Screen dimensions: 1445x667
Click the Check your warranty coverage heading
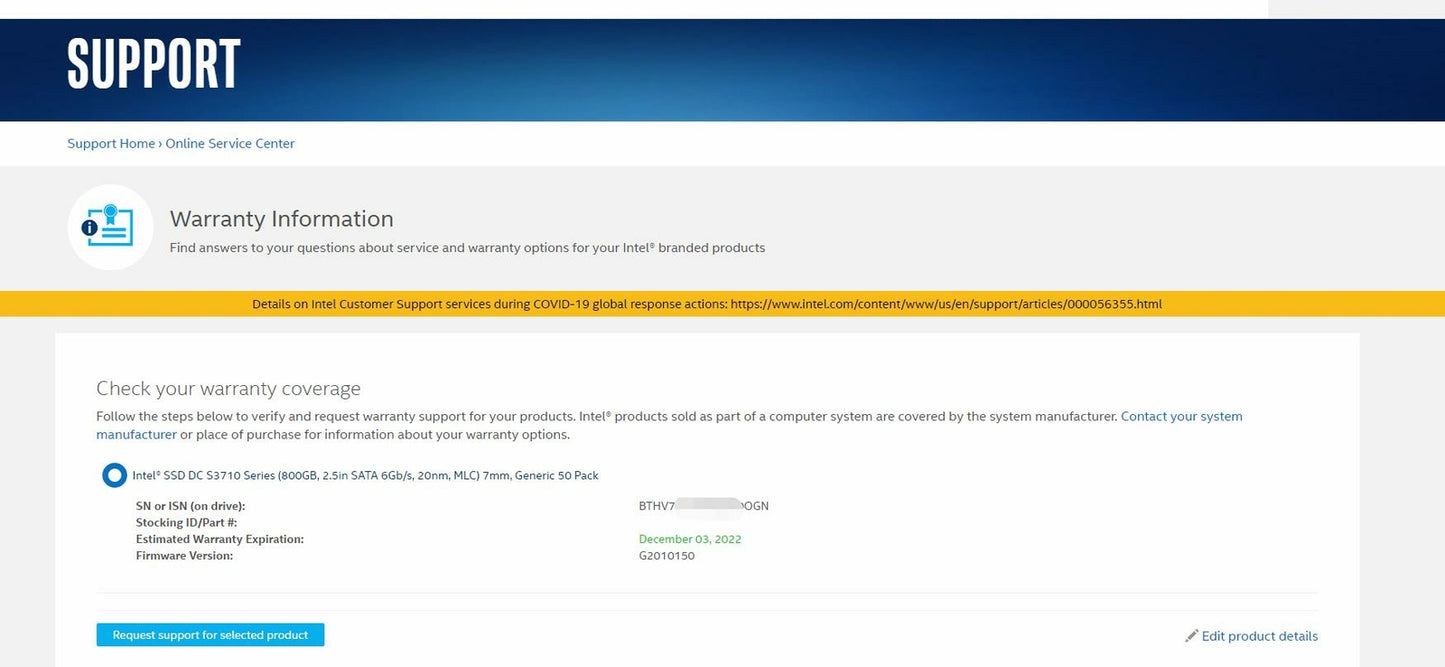click(x=228, y=389)
